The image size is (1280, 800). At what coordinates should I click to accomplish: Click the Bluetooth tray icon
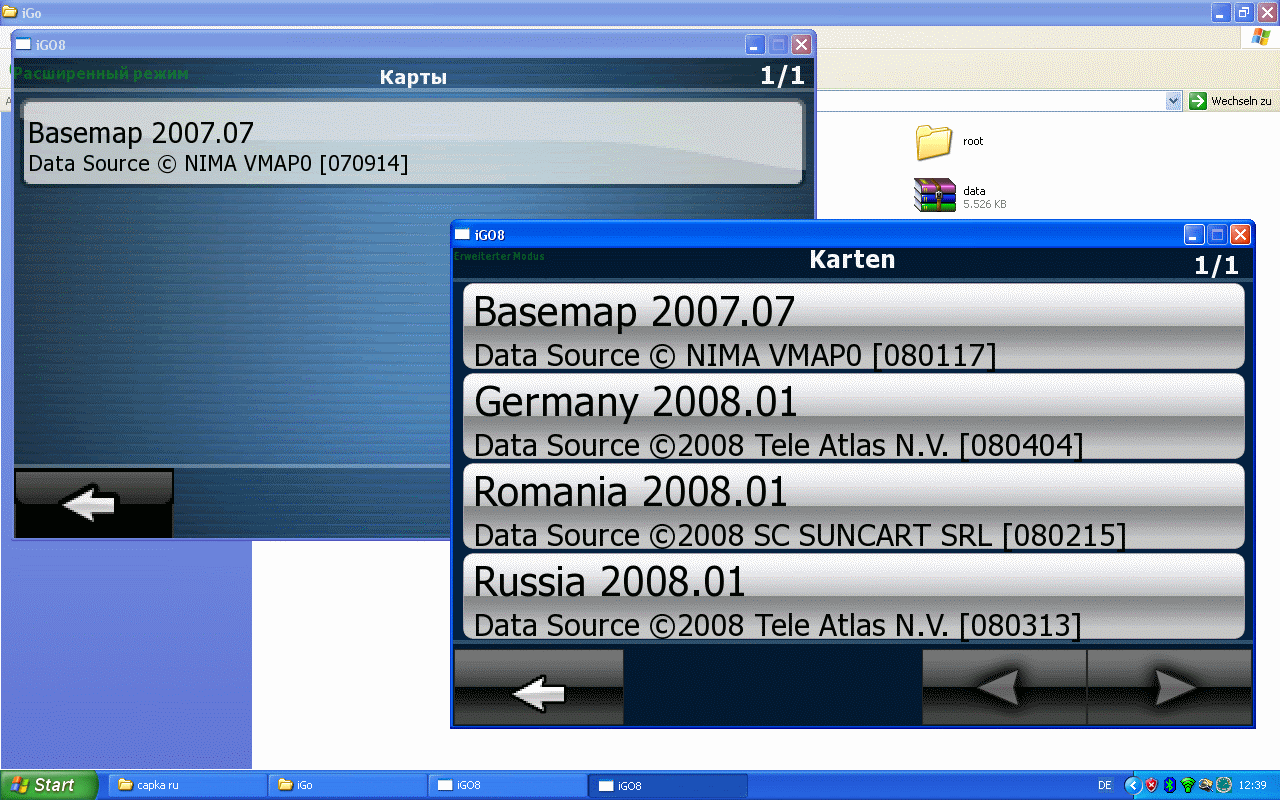pos(1169,785)
